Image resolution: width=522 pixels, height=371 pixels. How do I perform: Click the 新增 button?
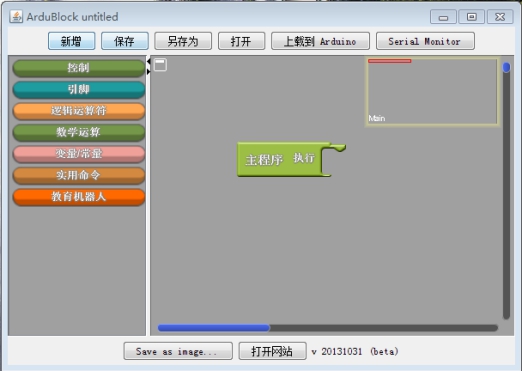pos(72,41)
